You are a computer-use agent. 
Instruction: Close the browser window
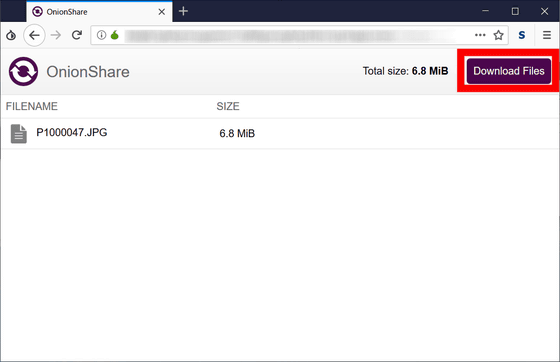pos(544,11)
